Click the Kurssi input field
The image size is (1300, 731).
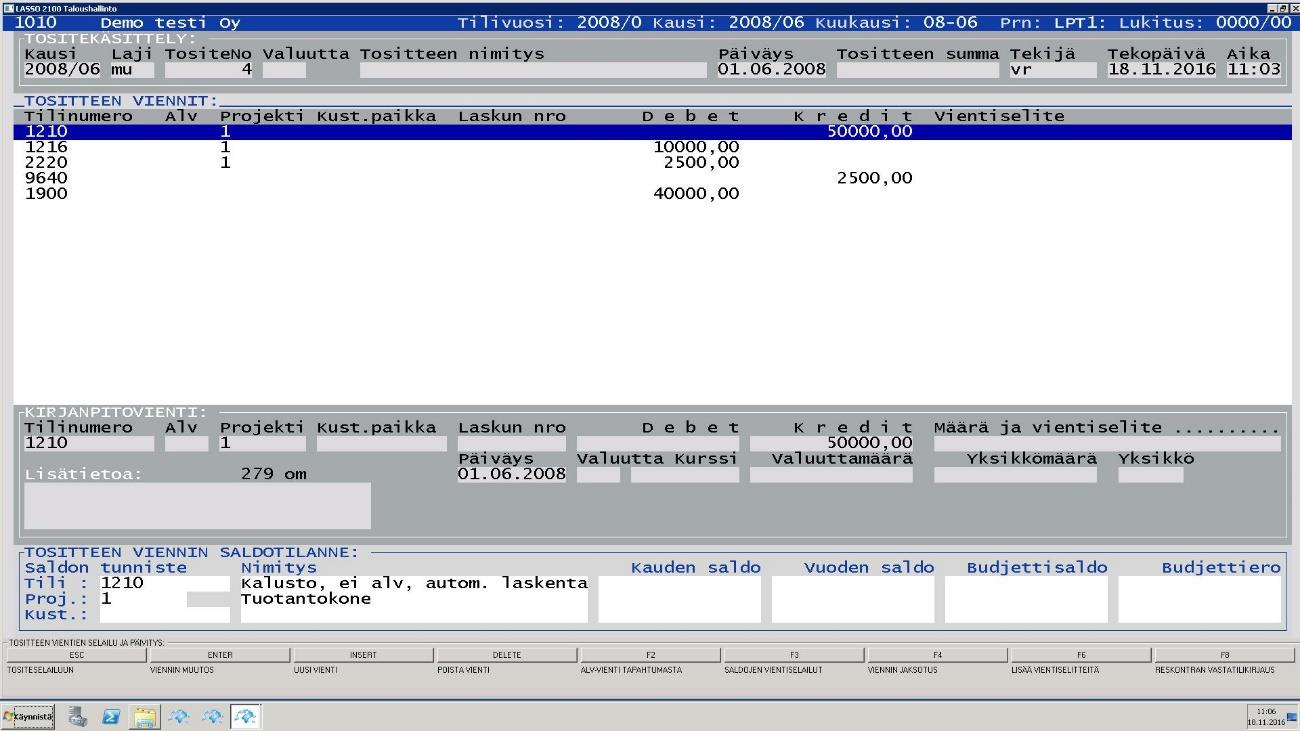[x=685, y=474]
